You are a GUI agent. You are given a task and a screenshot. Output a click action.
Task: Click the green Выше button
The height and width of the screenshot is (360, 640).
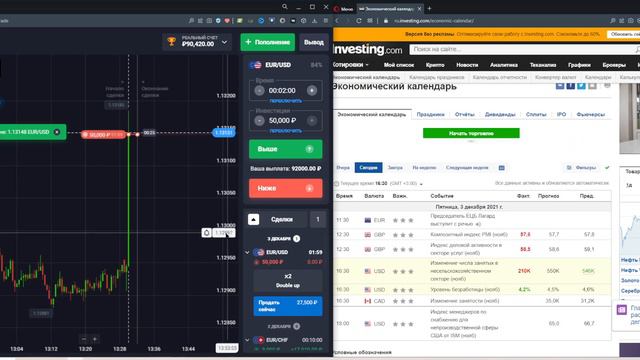pyautogui.click(x=286, y=149)
